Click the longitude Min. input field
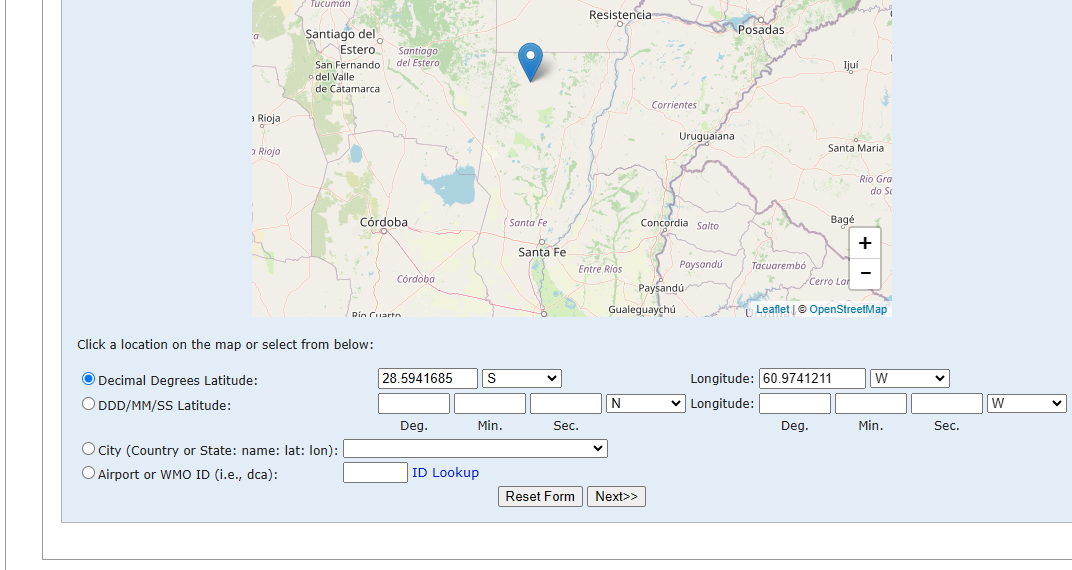This screenshot has height=570, width=1072. pyautogui.click(x=870, y=404)
